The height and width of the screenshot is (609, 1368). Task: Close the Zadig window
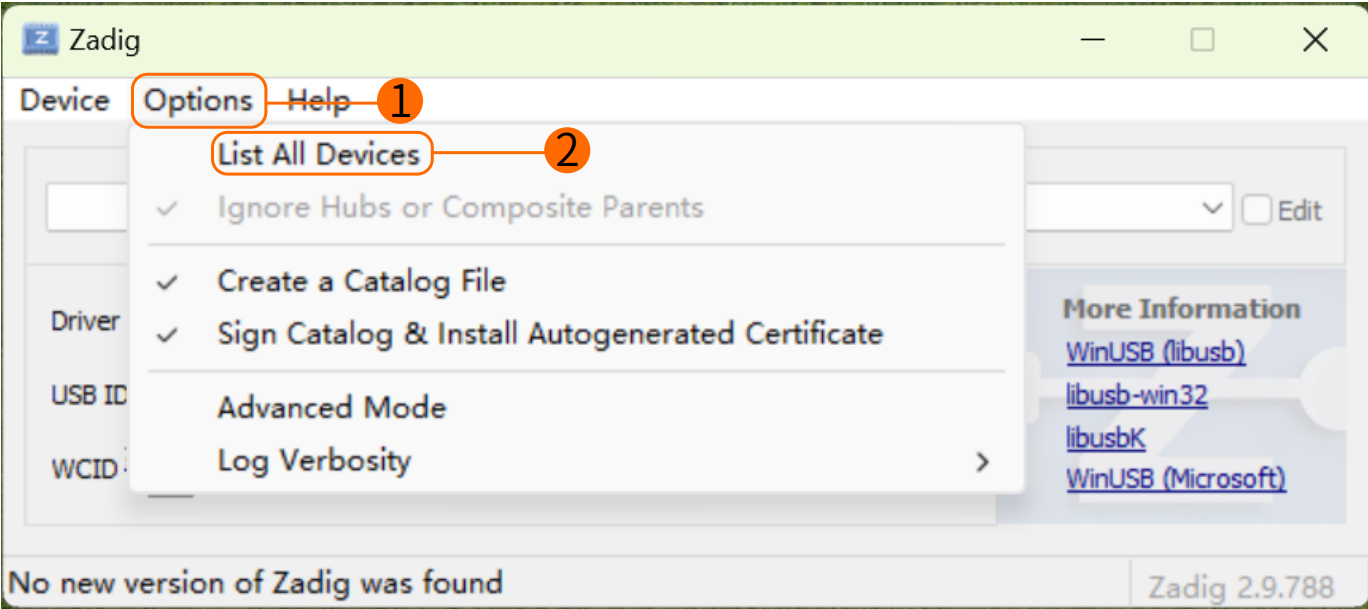pyautogui.click(x=1314, y=40)
